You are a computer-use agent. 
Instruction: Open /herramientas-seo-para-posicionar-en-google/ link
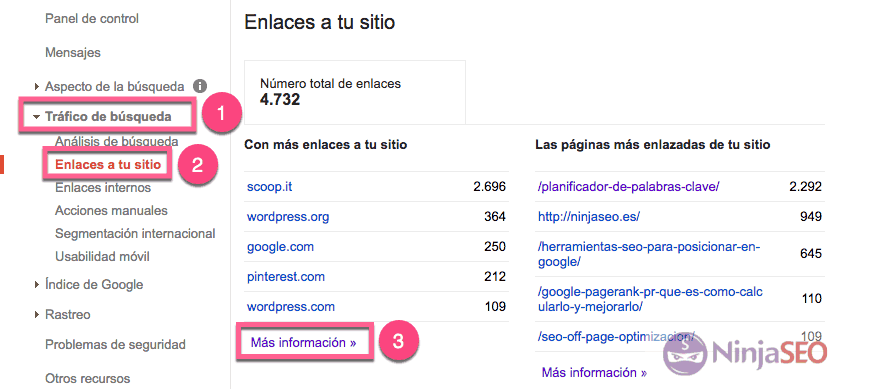coord(649,254)
